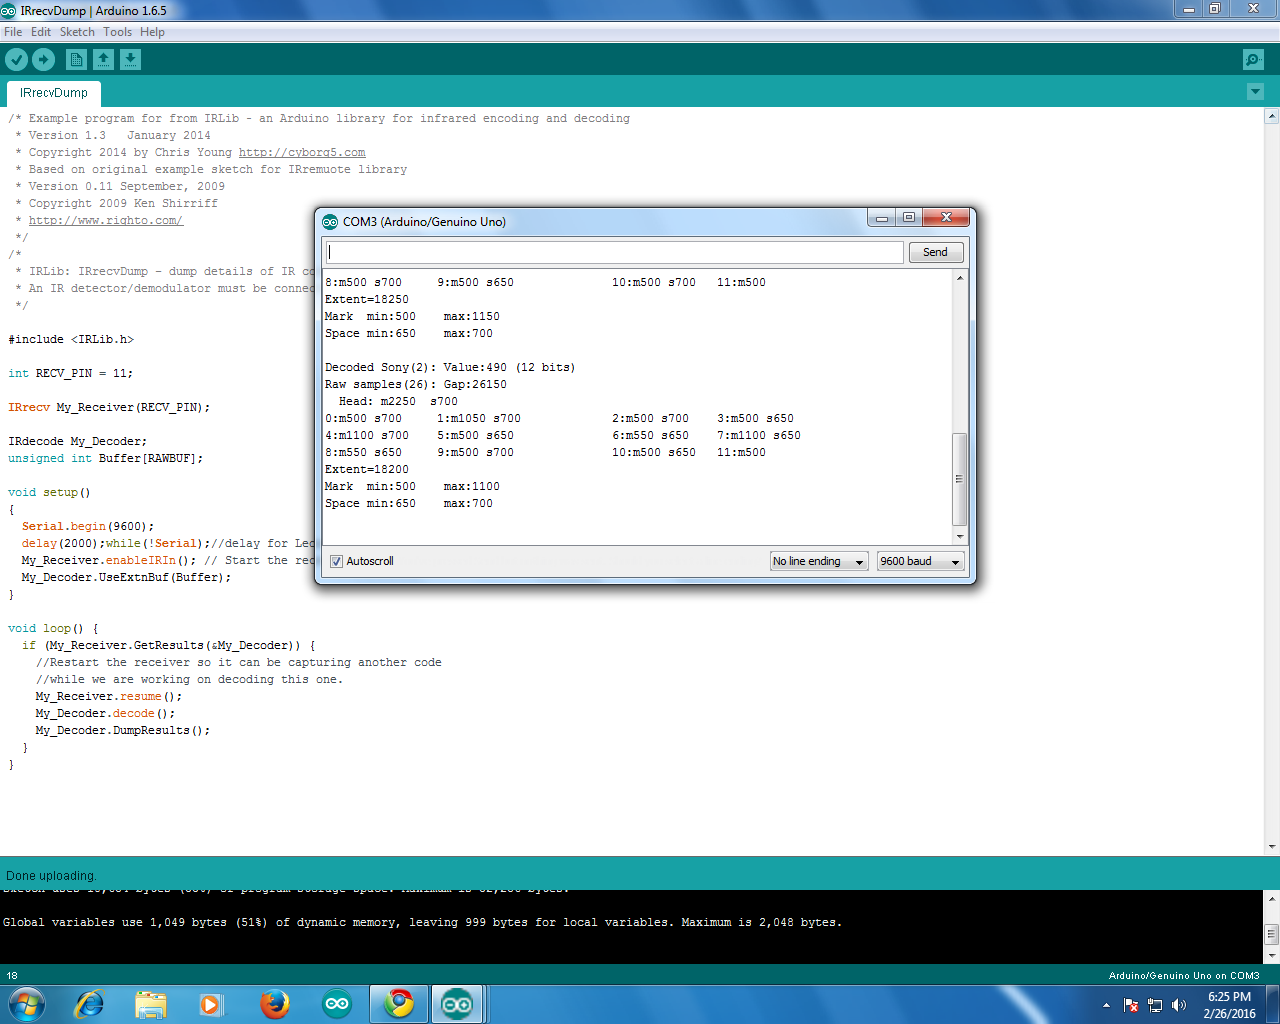This screenshot has width=1280, height=1024.
Task: Launch Internet Explorer from the taskbar
Action: (x=89, y=1004)
